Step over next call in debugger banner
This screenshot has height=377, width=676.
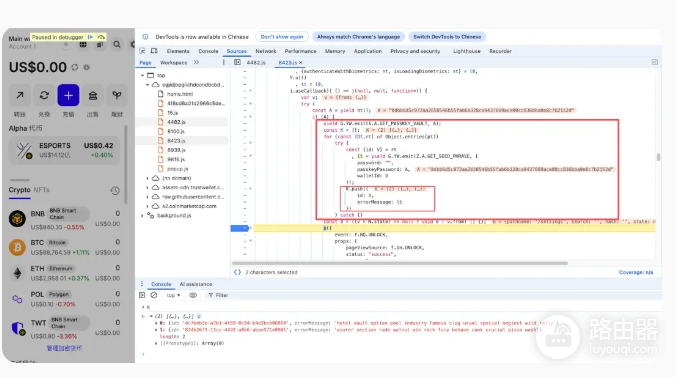[101, 37]
